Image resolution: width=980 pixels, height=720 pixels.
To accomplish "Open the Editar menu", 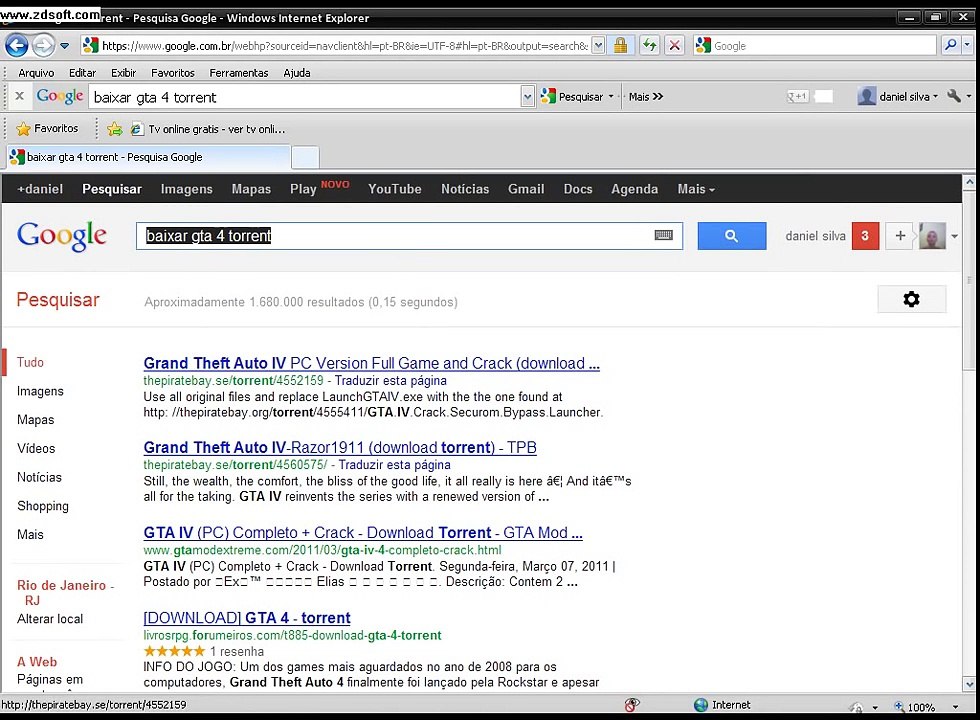I will (82, 72).
